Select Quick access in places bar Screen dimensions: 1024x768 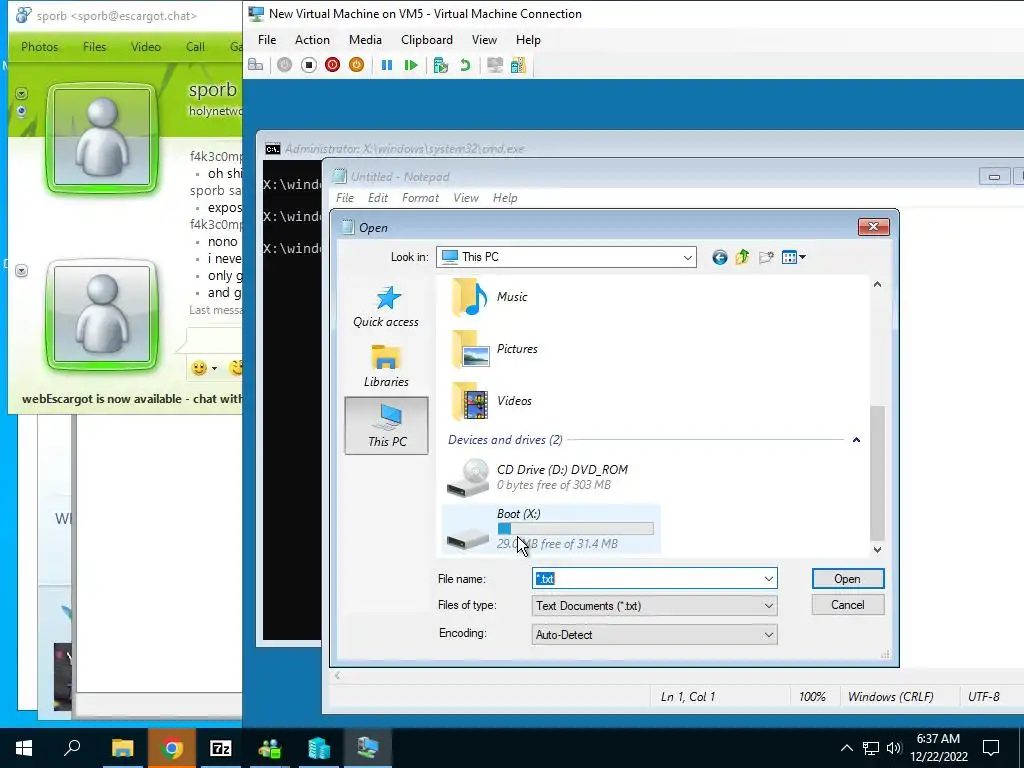(x=386, y=307)
